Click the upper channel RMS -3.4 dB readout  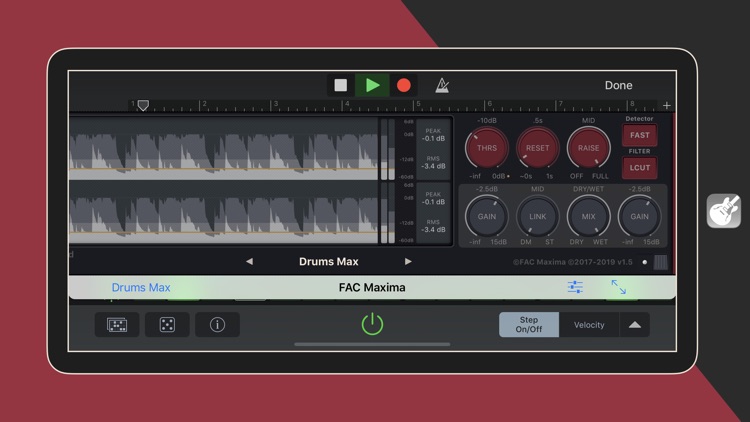pos(433,163)
